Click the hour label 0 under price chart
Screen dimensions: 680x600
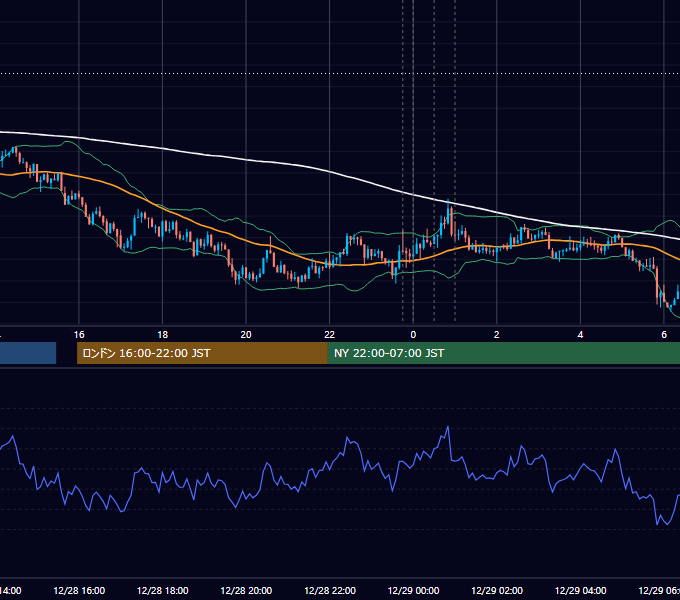413,335
